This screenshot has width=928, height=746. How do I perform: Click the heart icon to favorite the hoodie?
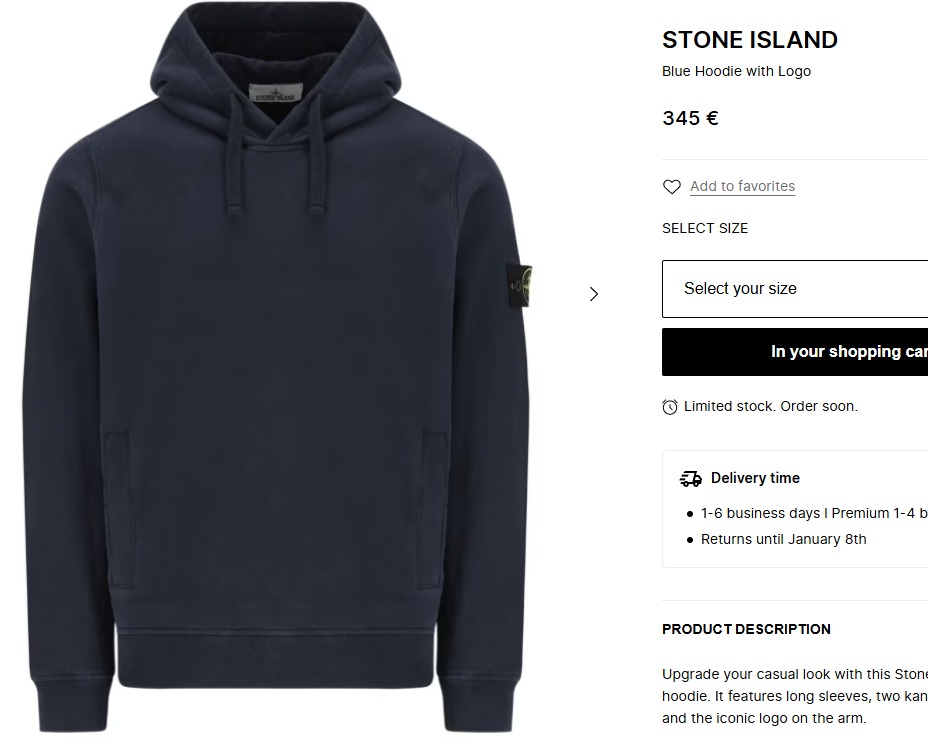point(671,186)
